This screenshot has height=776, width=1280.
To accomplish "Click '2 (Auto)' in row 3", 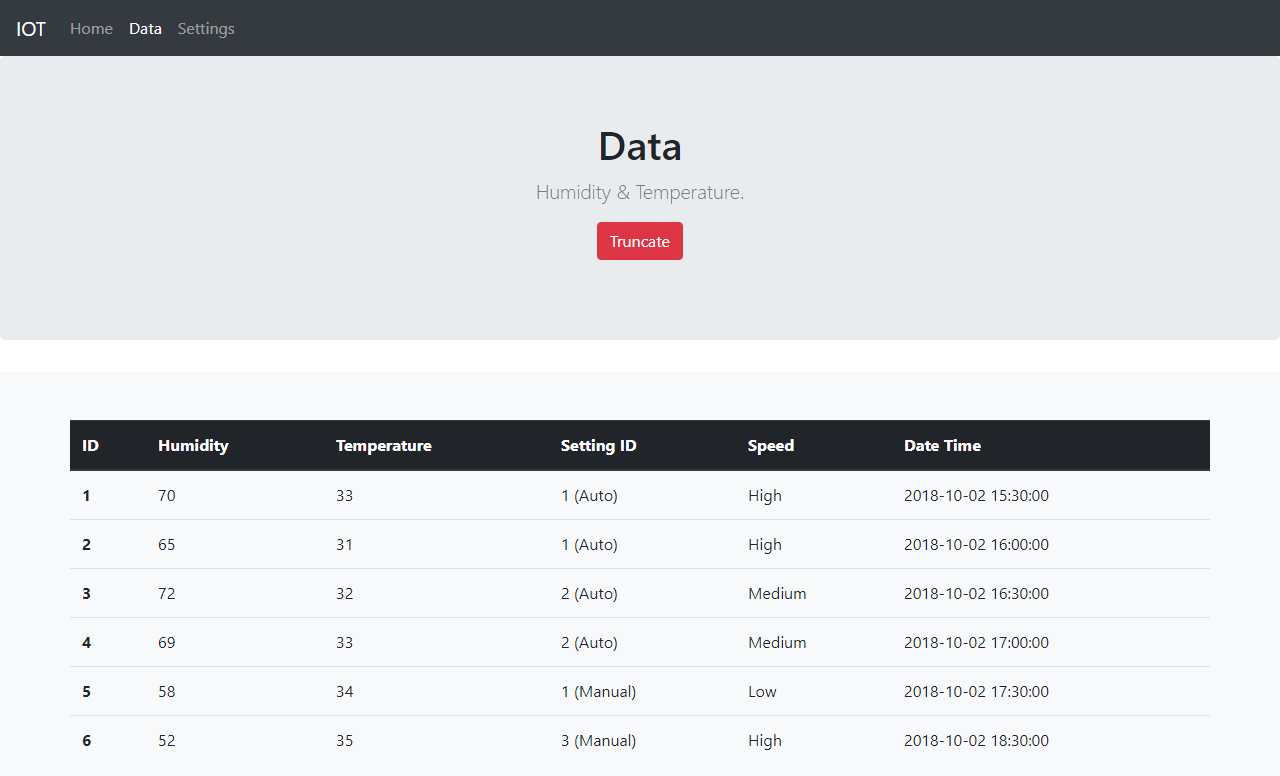I will (589, 593).
